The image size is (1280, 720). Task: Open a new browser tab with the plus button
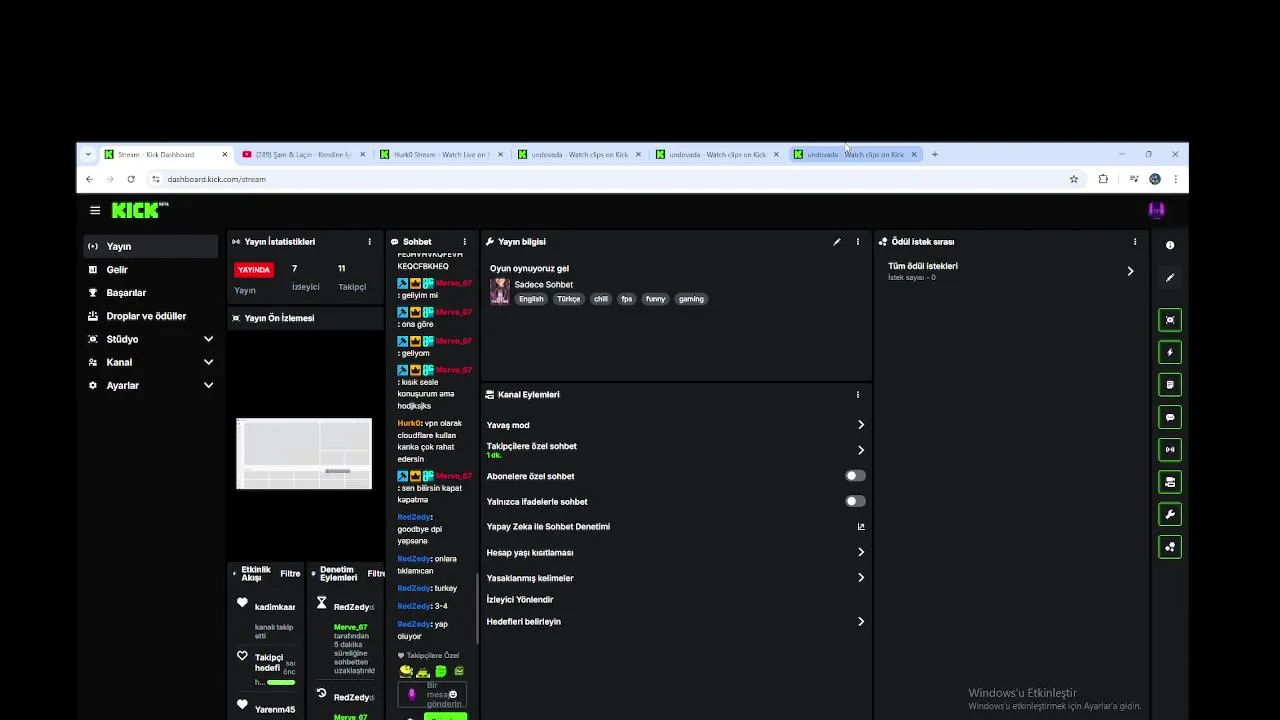click(935, 154)
